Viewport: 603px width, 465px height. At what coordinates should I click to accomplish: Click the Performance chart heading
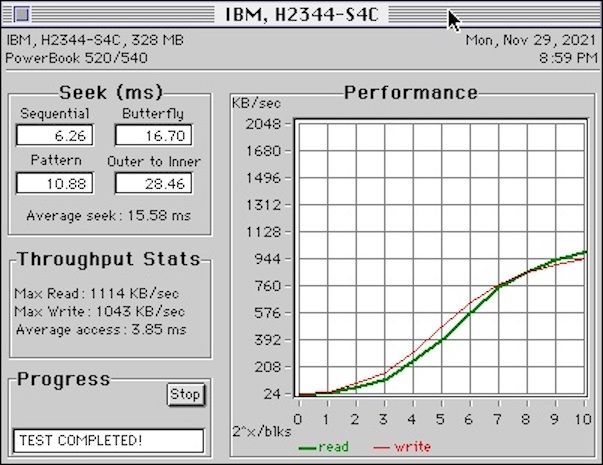point(411,93)
